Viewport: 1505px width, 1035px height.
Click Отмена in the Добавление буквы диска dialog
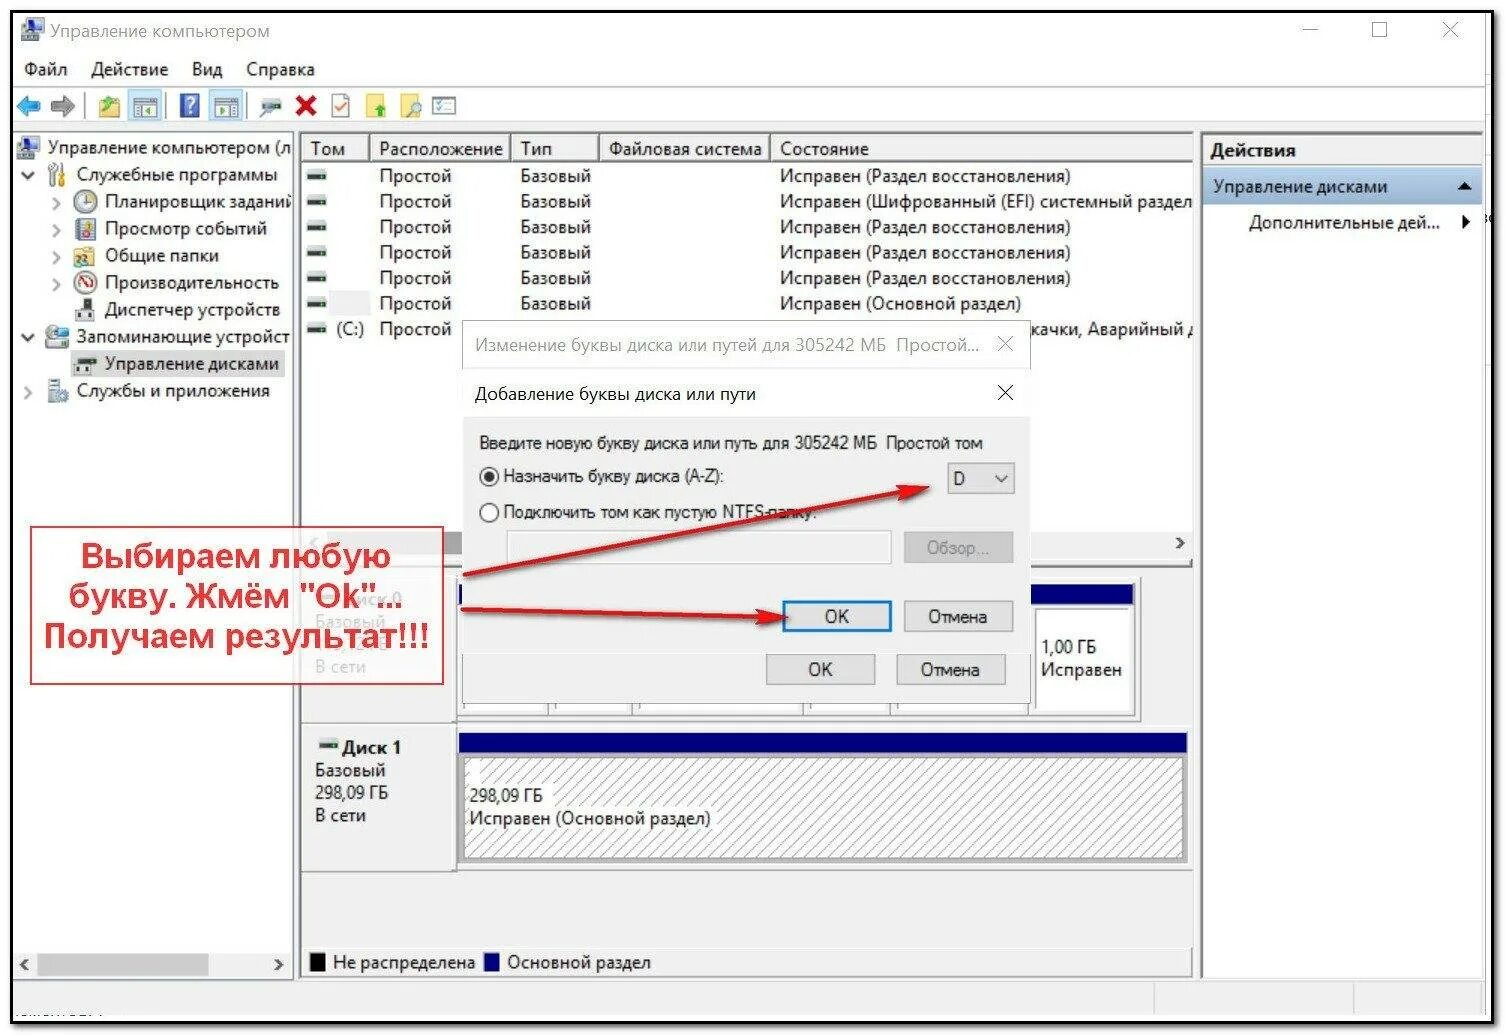[x=957, y=617]
